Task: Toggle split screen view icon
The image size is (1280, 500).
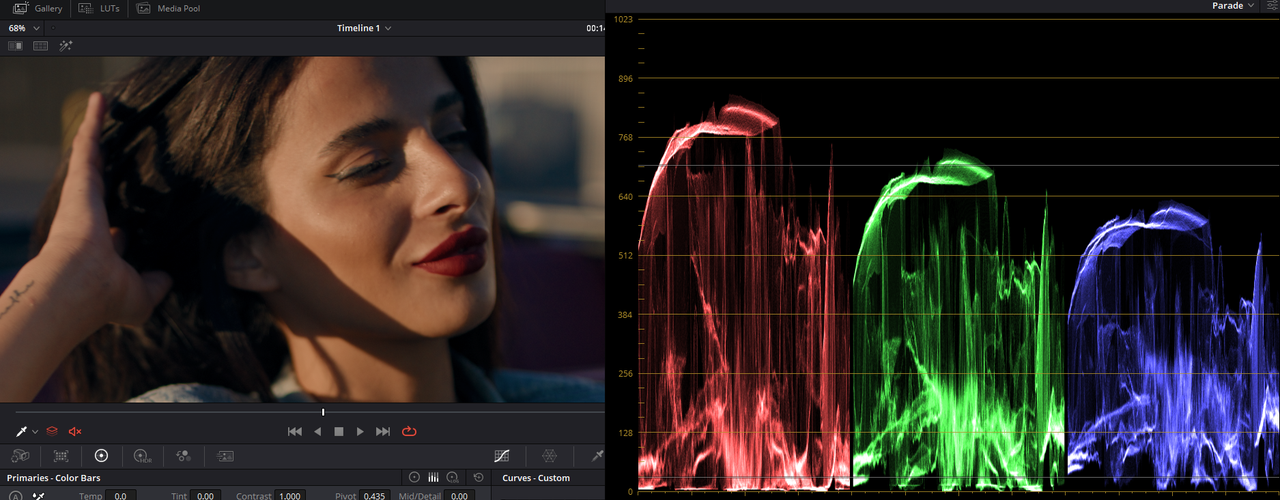Action: pos(41,46)
